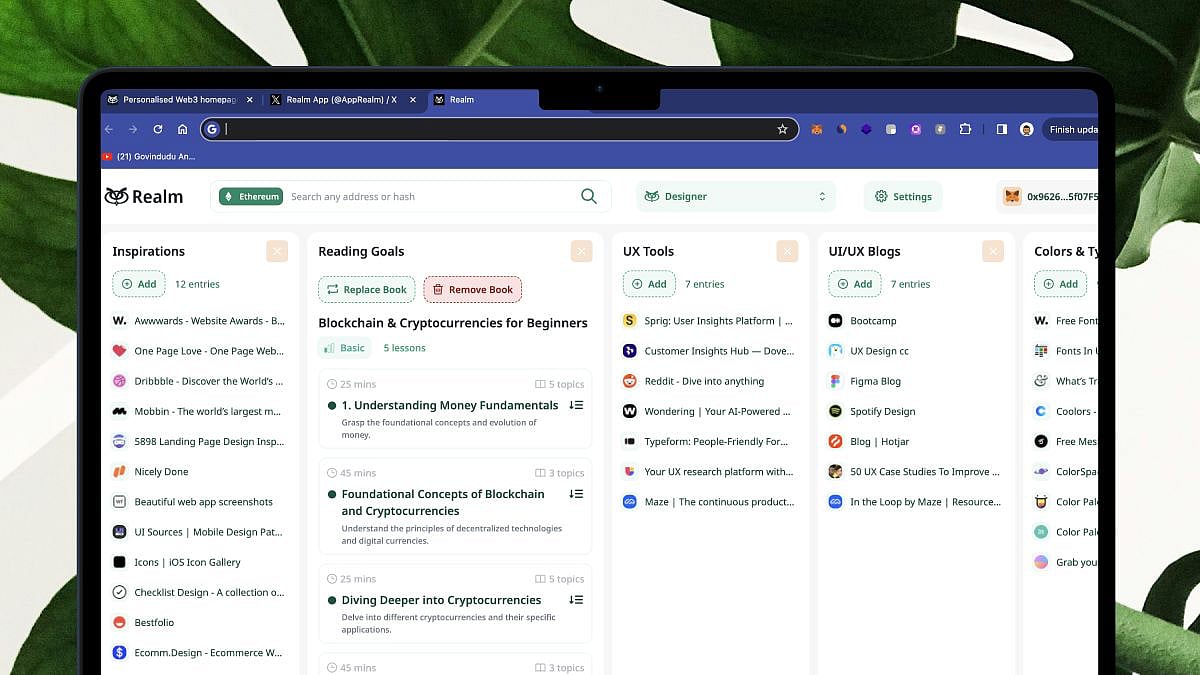Click the Figma logo next to Figma Blog
The height and width of the screenshot is (675, 1200).
click(x=835, y=381)
